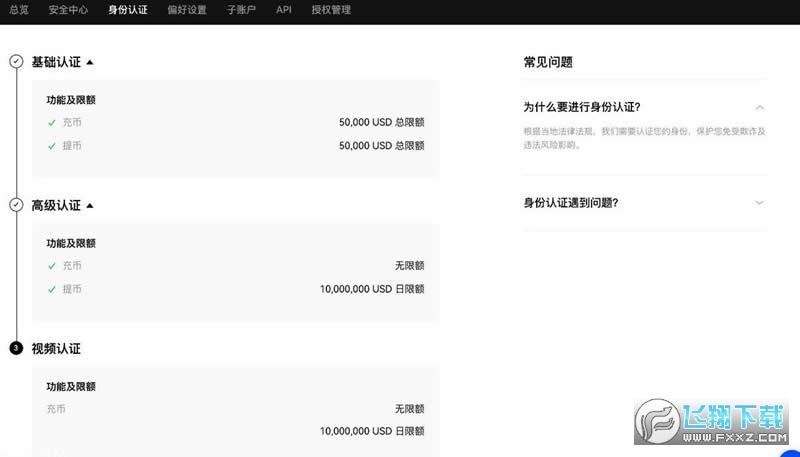Switch to the 安全中心 tab
The width and height of the screenshot is (800, 457).
68,10
